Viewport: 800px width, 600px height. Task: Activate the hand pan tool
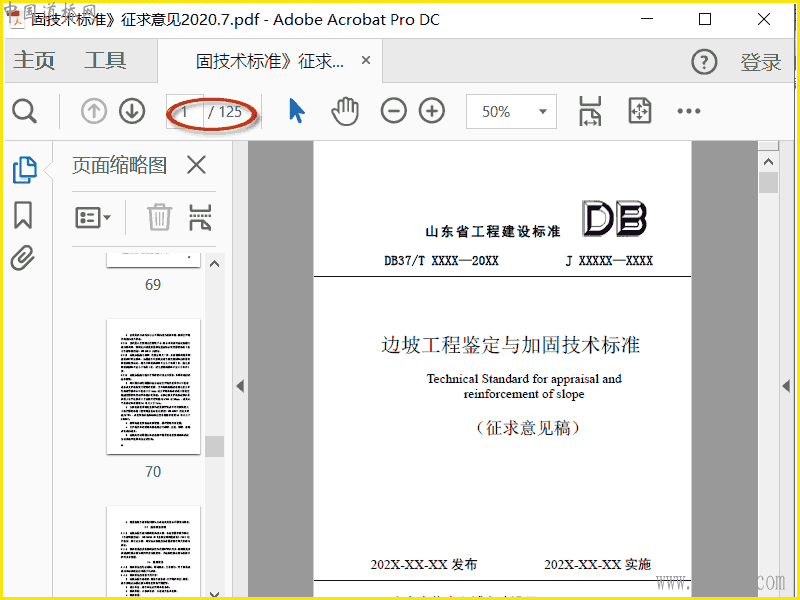[345, 111]
